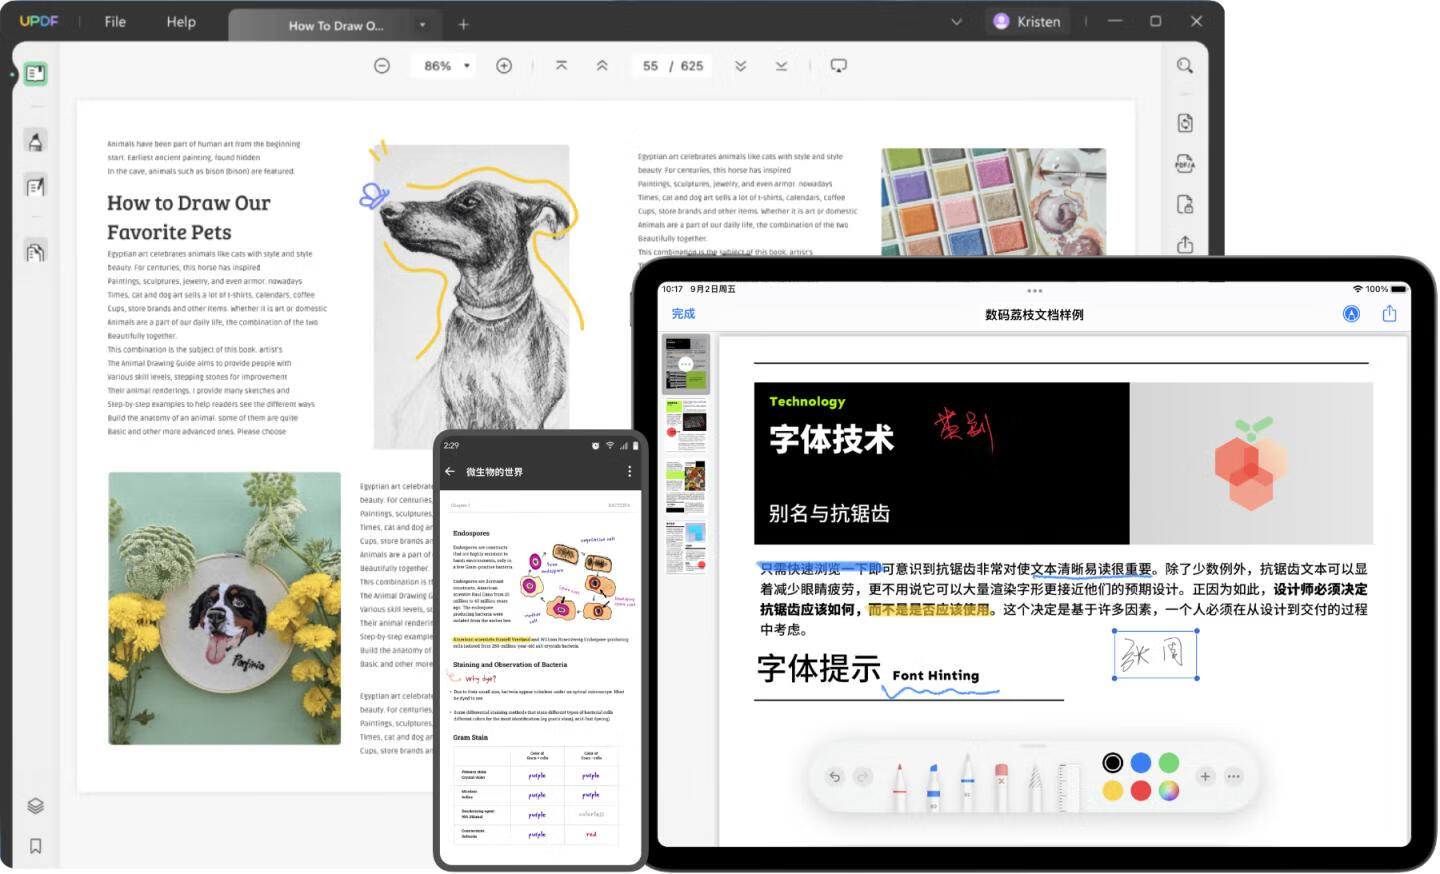
Task: Click the Endospores heading on phone
Action: pos(471,533)
